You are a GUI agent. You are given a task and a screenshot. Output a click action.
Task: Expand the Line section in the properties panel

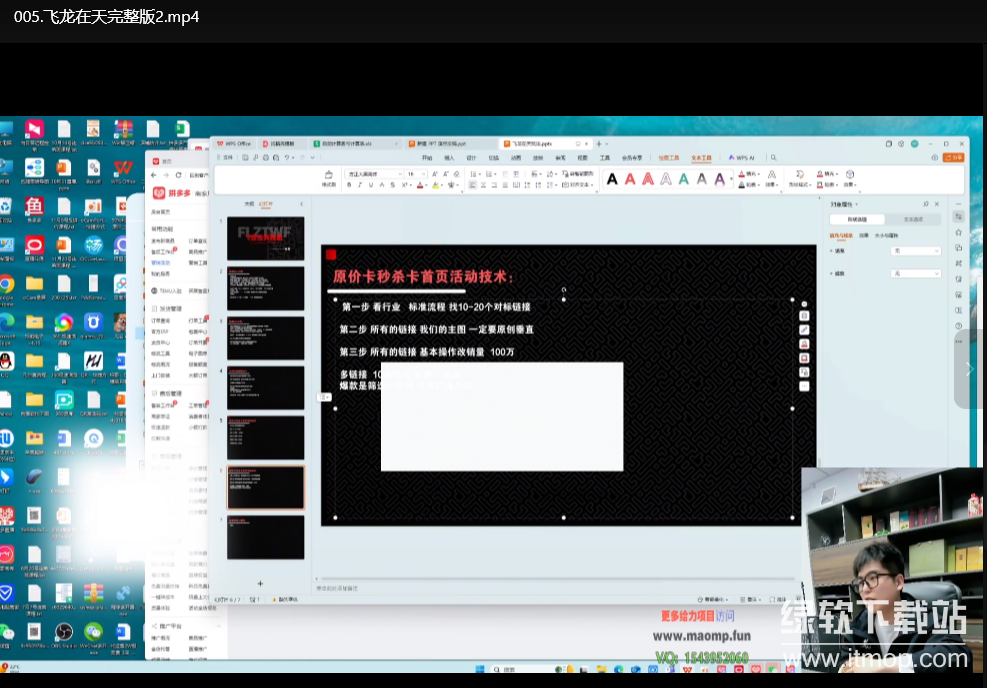coord(831,273)
